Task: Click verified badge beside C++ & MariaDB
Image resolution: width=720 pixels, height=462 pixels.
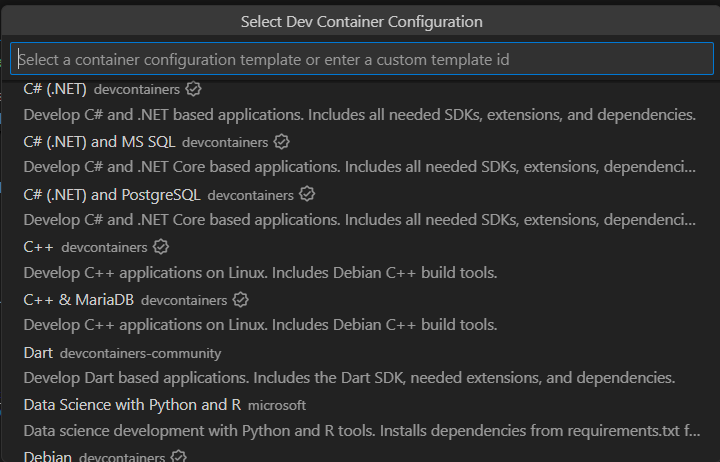Action: point(241,299)
